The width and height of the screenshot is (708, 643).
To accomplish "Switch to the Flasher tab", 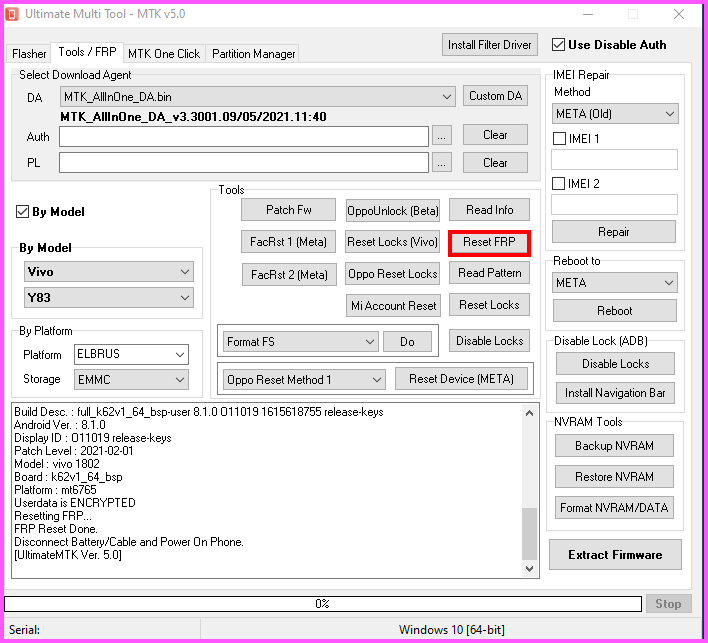I will tap(29, 54).
